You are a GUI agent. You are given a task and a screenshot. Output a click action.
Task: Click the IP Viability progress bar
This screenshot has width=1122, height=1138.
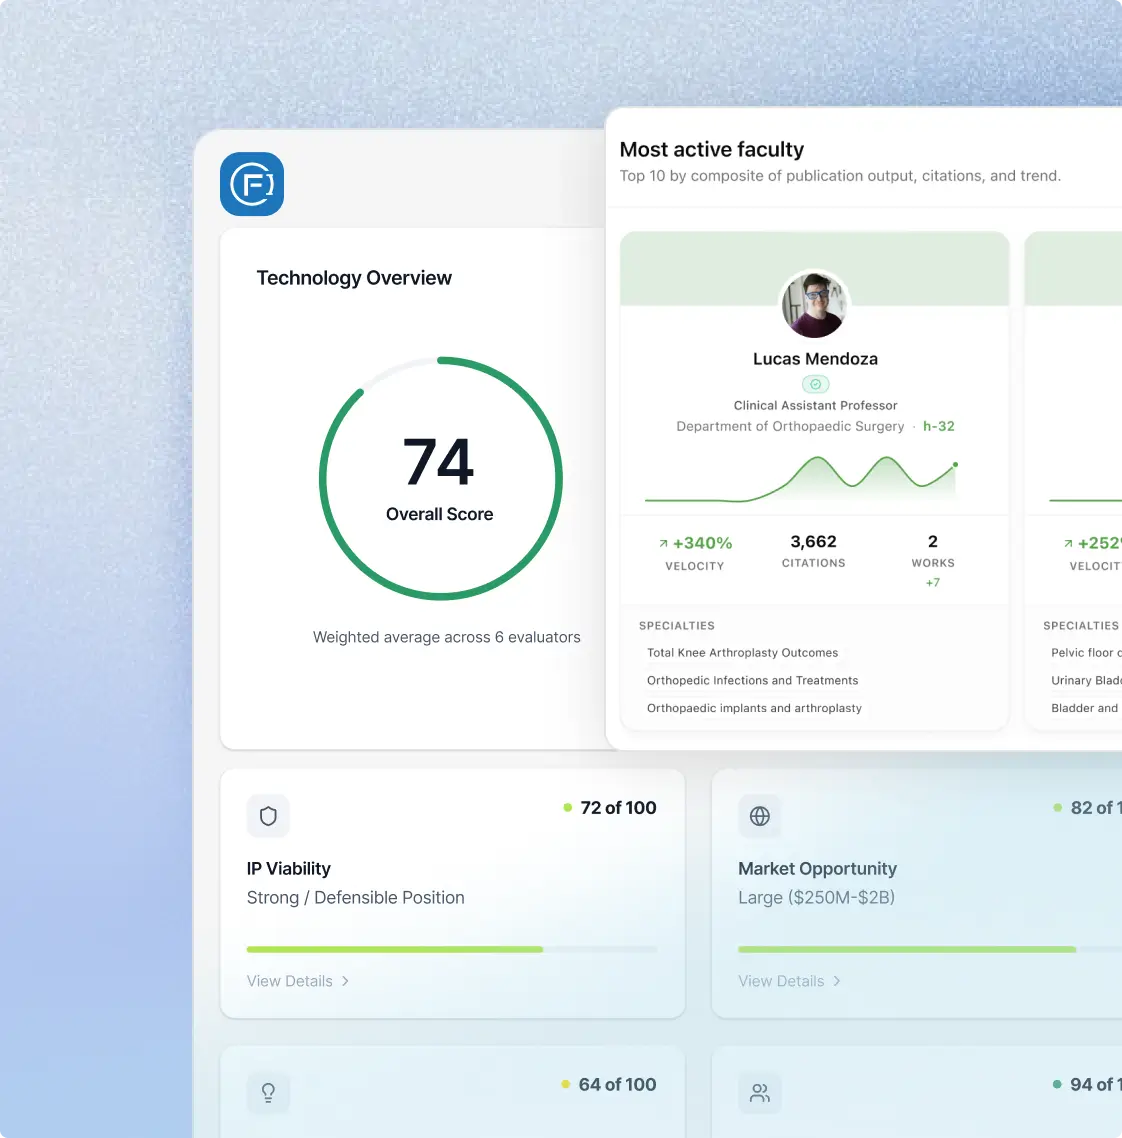(x=452, y=949)
